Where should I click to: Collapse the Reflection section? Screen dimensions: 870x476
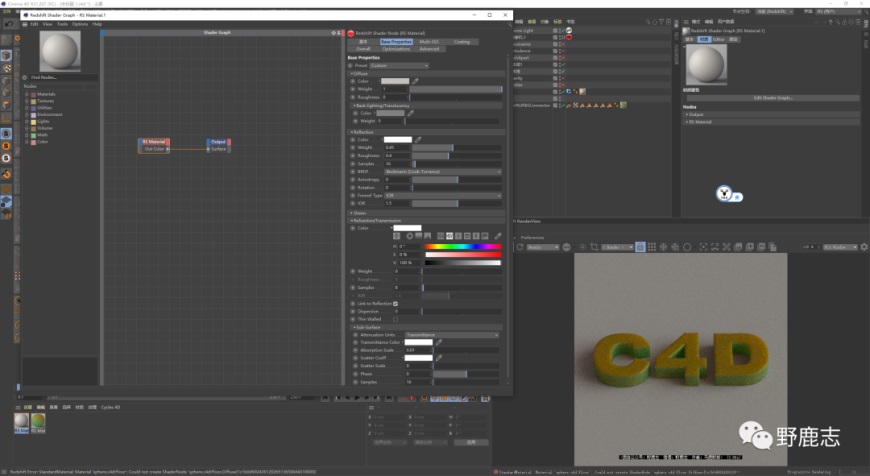point(351,132)
